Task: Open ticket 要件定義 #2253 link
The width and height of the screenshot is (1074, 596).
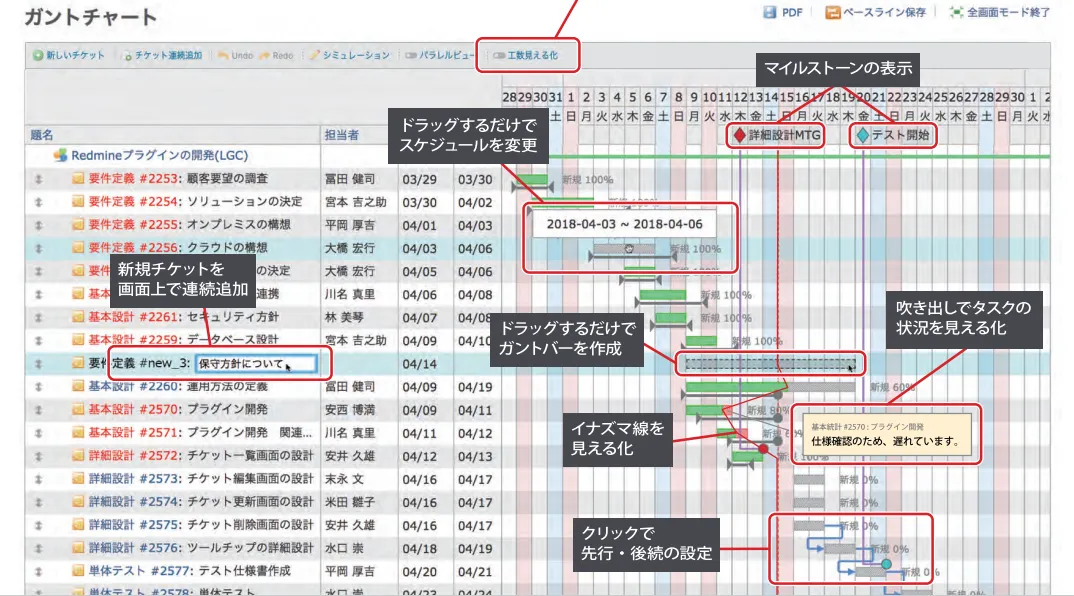Action: (133, 179)
